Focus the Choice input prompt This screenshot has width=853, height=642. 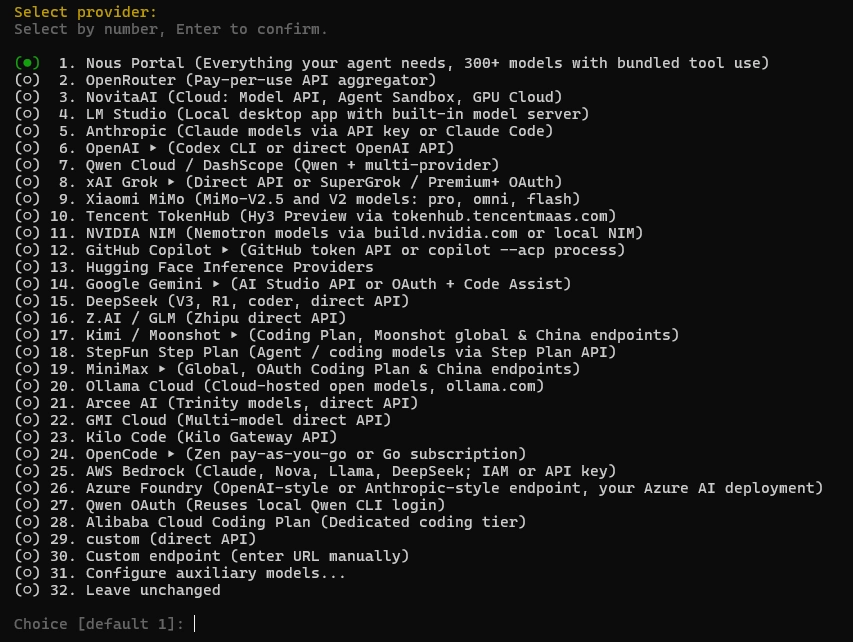coord(195,624)
